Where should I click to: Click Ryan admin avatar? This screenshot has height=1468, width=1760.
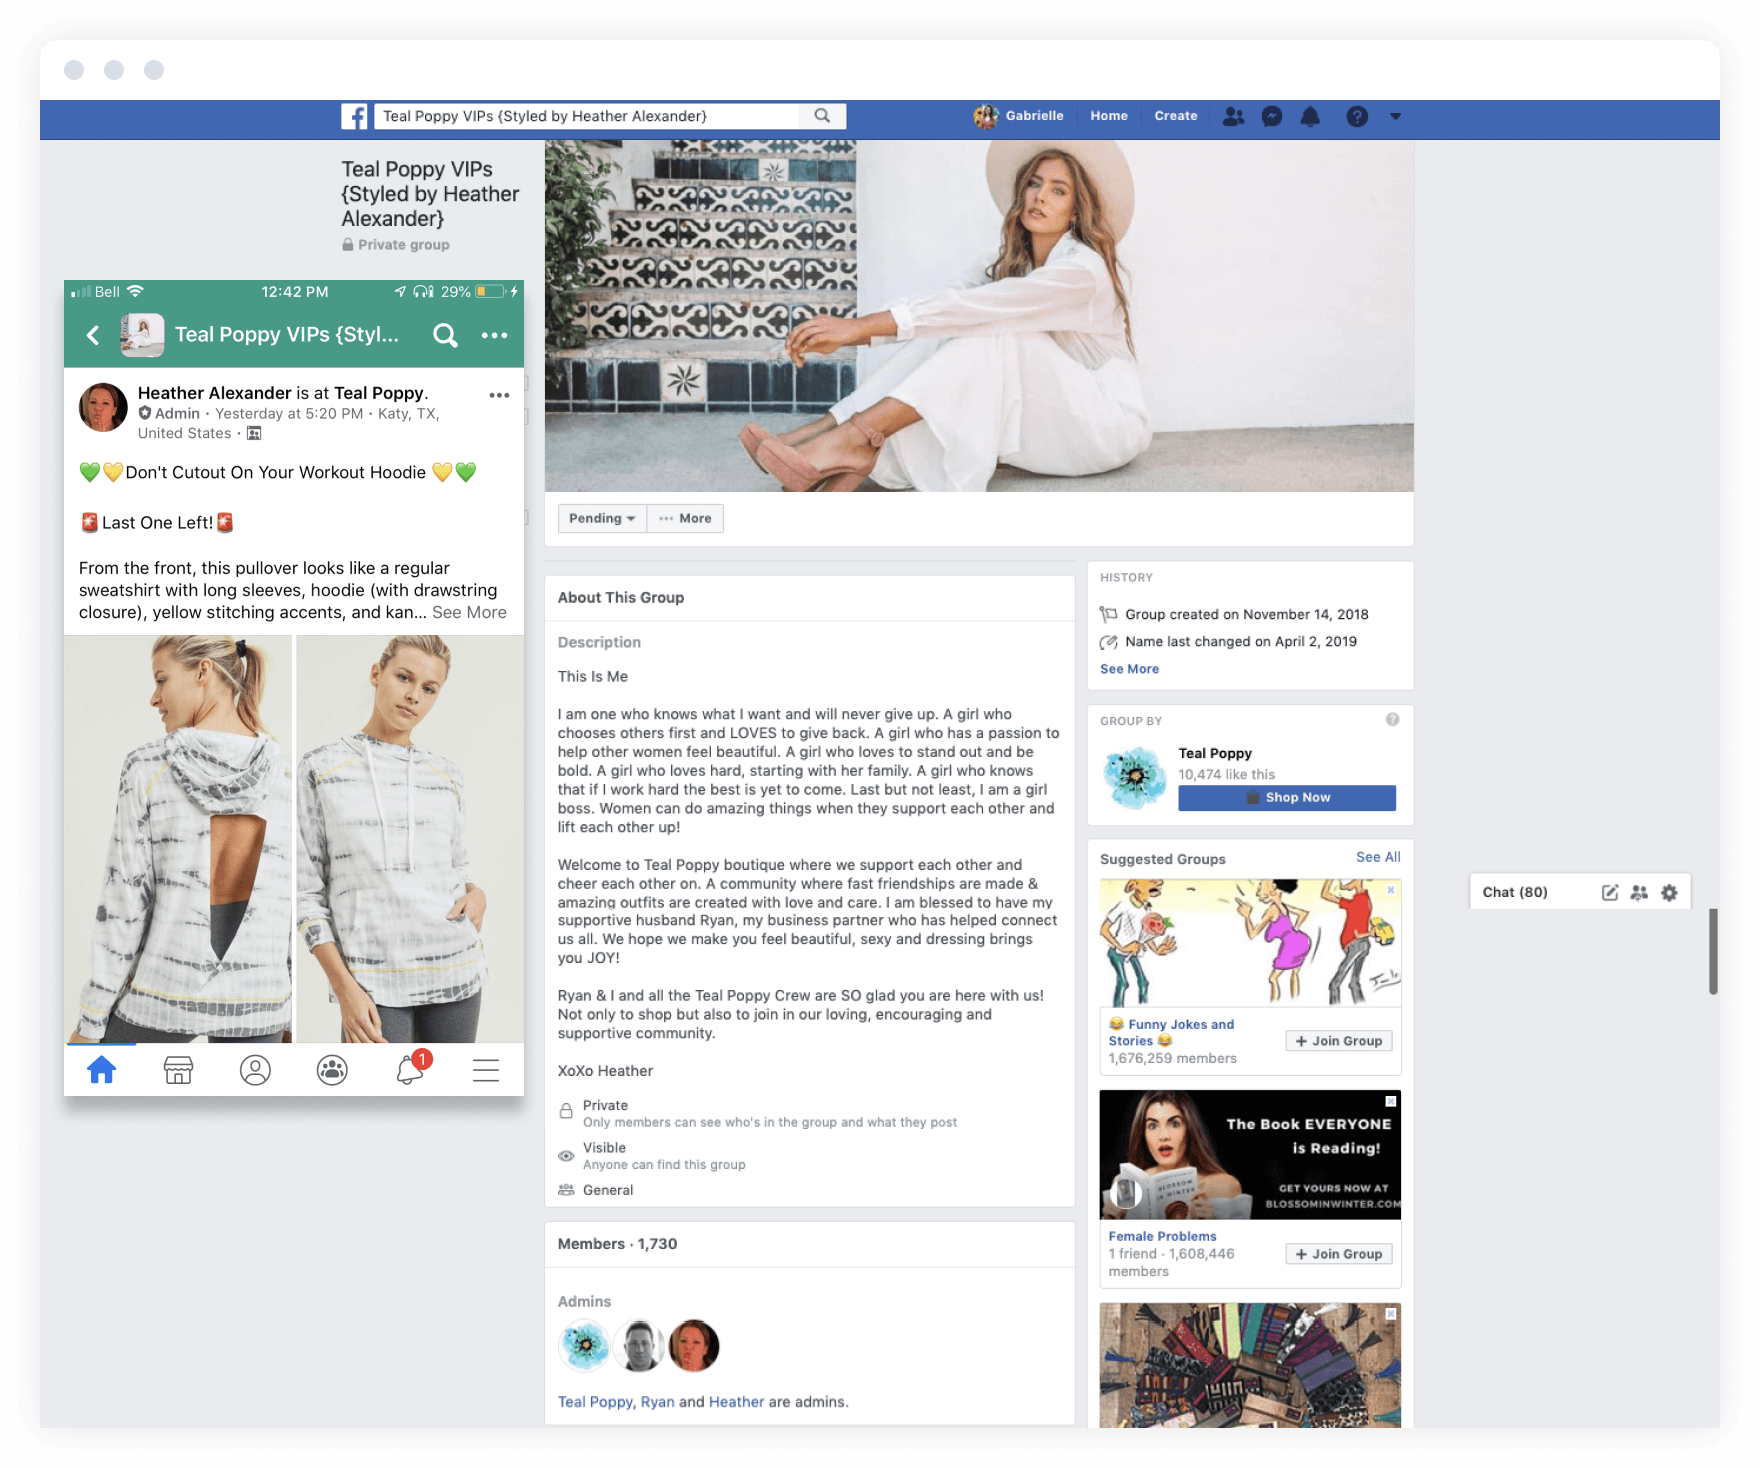tap(639, 1345)
